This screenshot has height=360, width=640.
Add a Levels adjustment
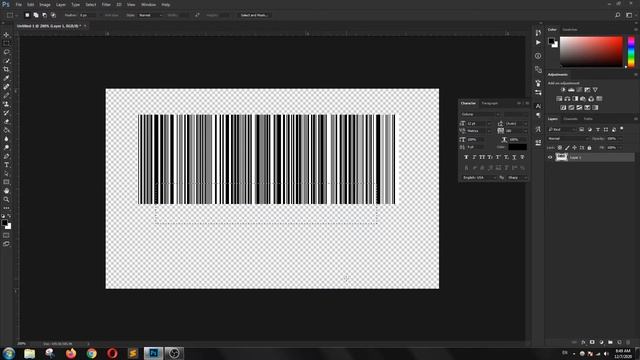571,90
